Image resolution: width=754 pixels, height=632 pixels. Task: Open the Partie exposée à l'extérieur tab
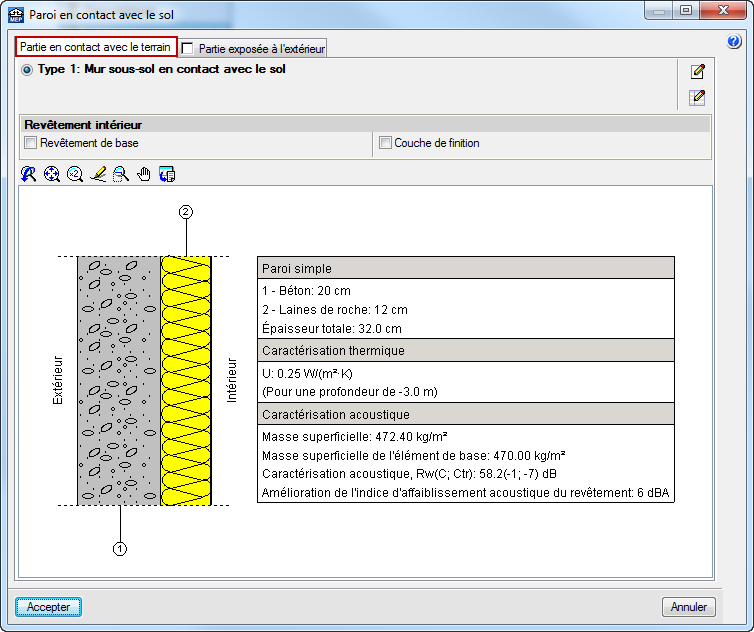pyautogui.click(x=260, y=49)
